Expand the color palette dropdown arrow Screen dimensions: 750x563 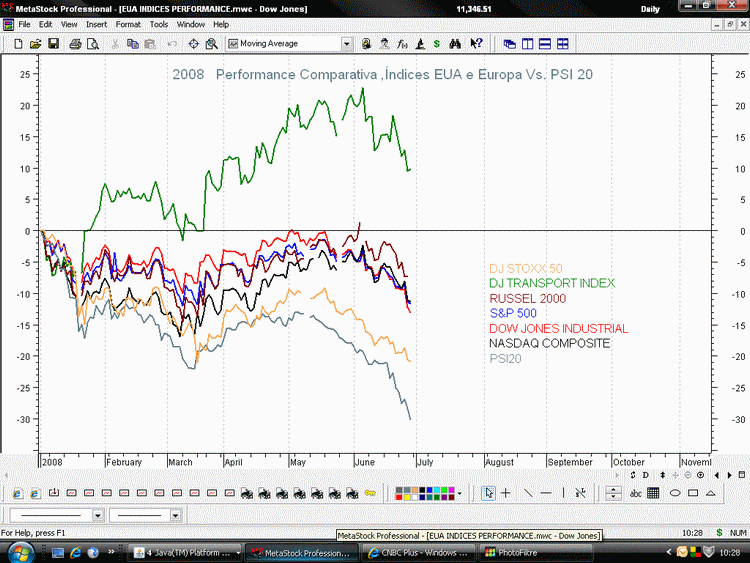point(460,493)
